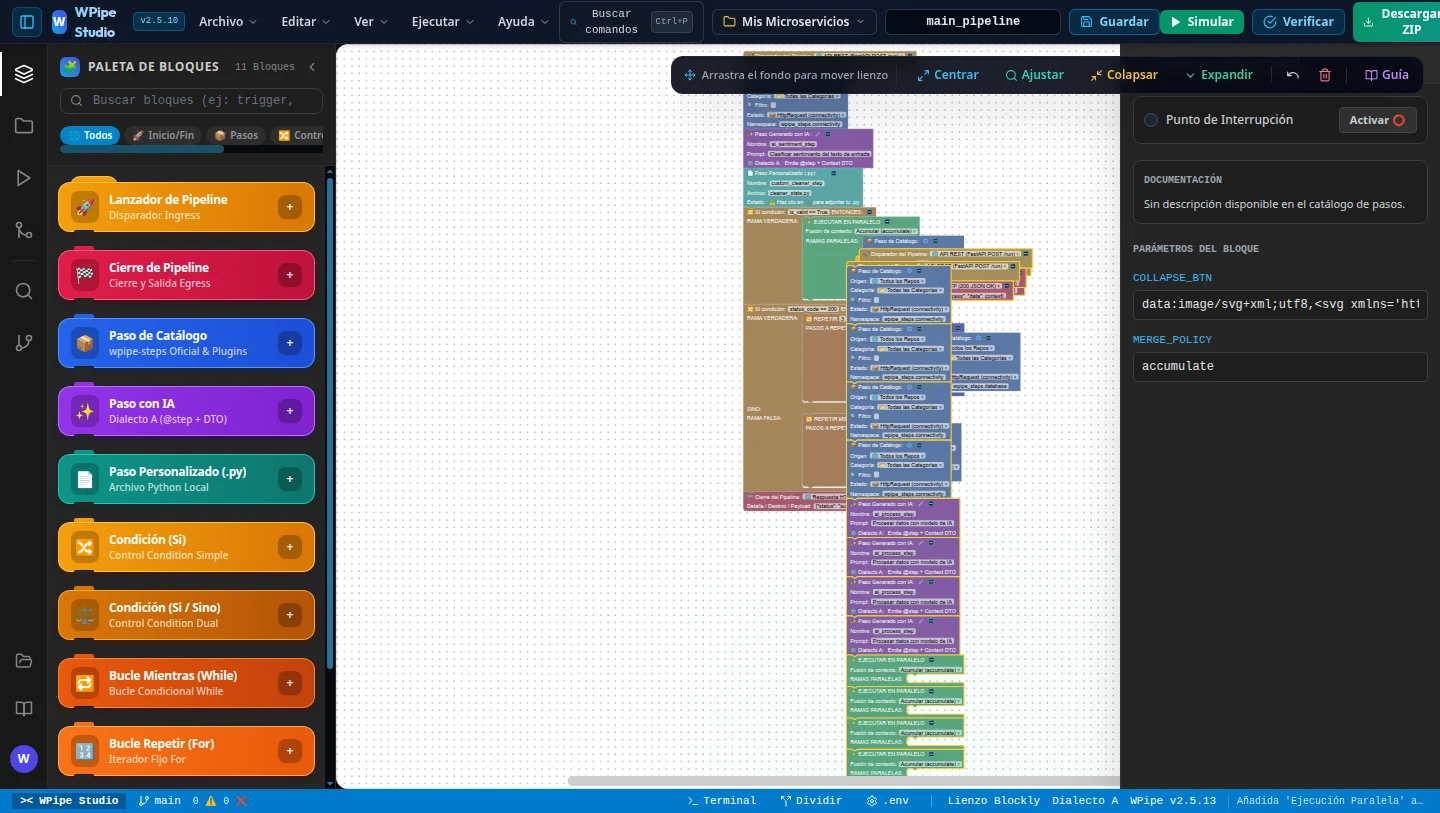Click the undo arrow in canvas toolbar
The width and height of the screenshot is (1440, 813).
(x=1293, y=75)
